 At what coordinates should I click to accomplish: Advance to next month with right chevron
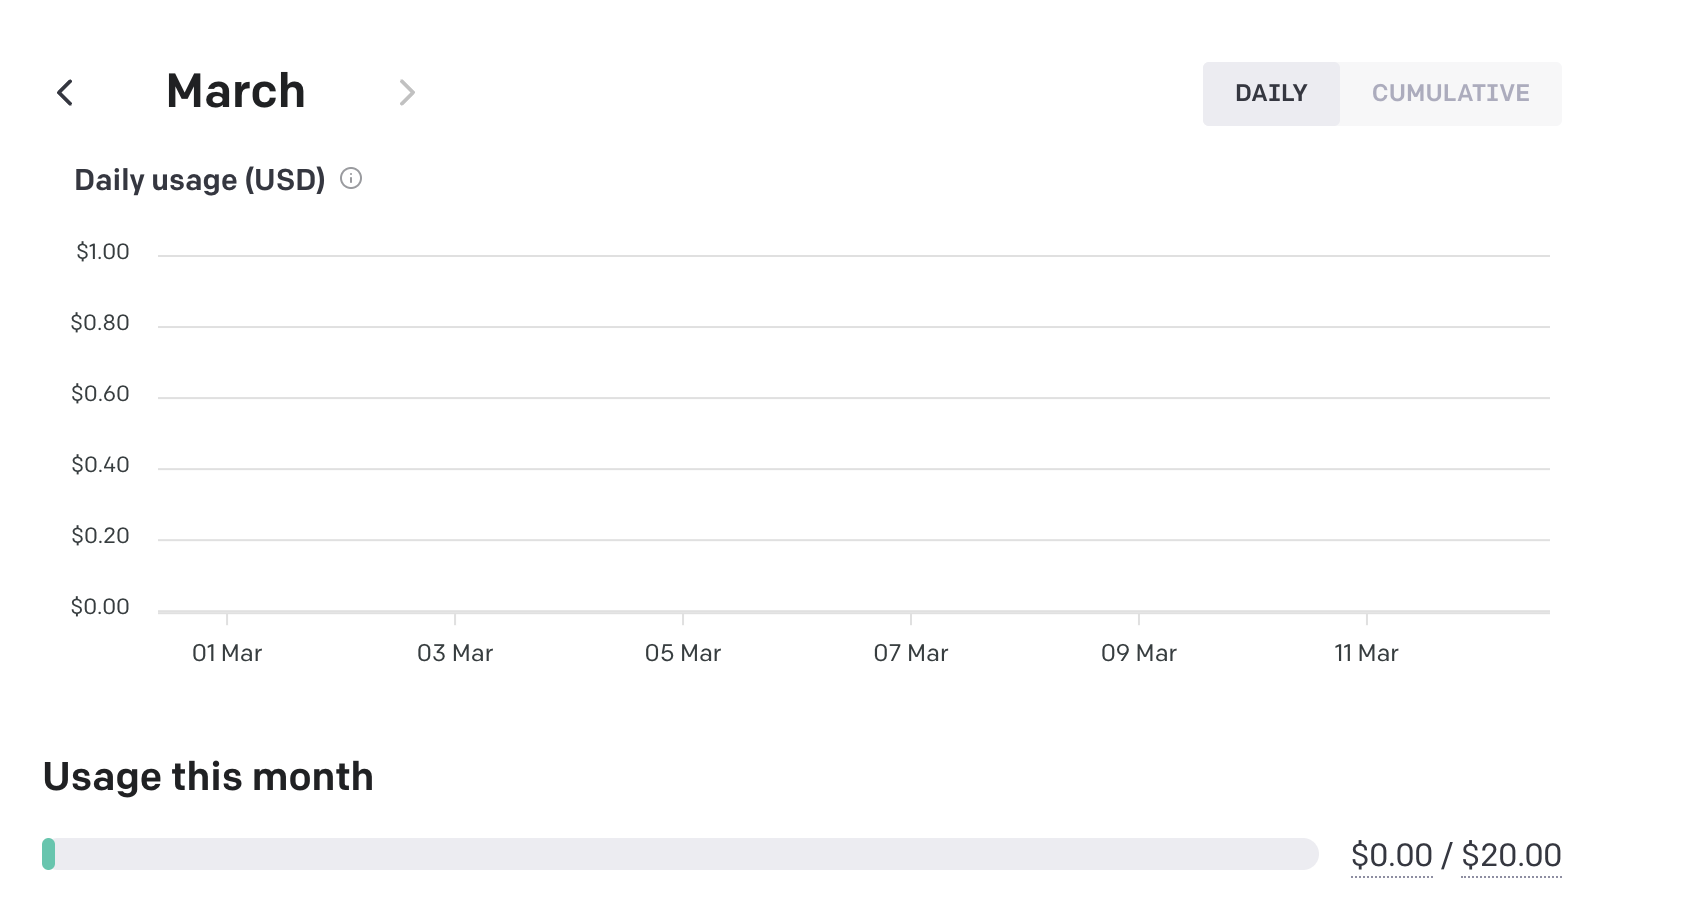406,93
